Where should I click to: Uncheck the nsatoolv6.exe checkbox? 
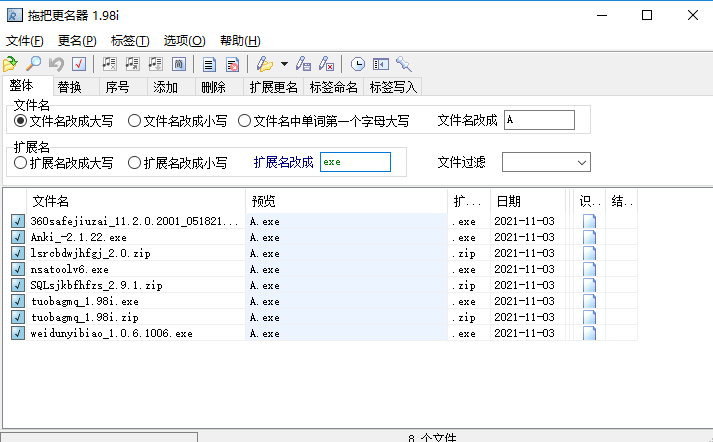pyautogui.click(x=18, y=269)
